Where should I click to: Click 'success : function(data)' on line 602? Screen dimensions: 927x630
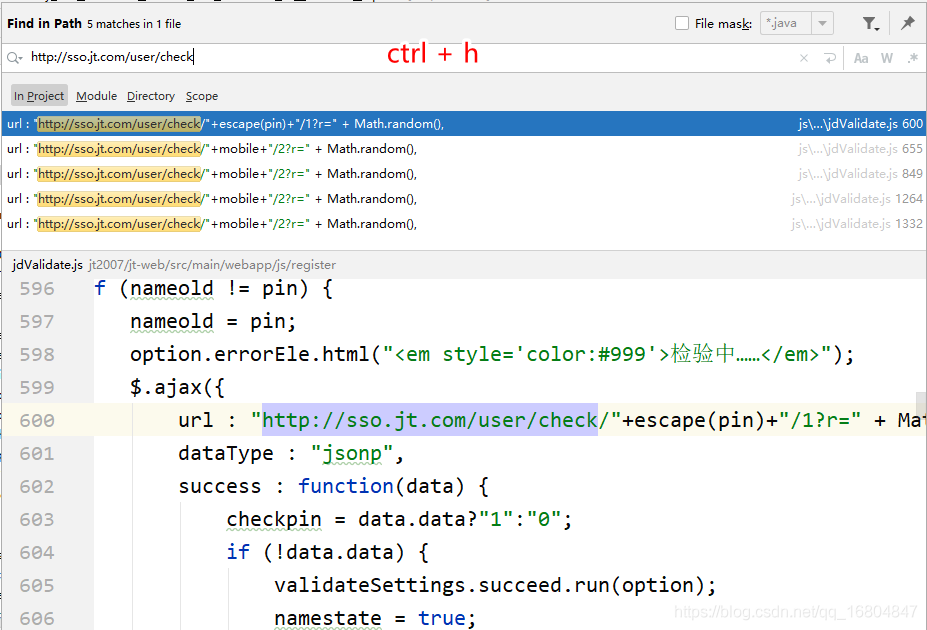tap(333, 486)
